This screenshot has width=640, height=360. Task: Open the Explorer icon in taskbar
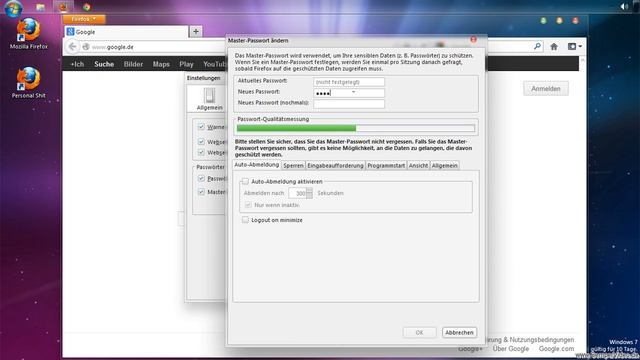click(40, 7)
